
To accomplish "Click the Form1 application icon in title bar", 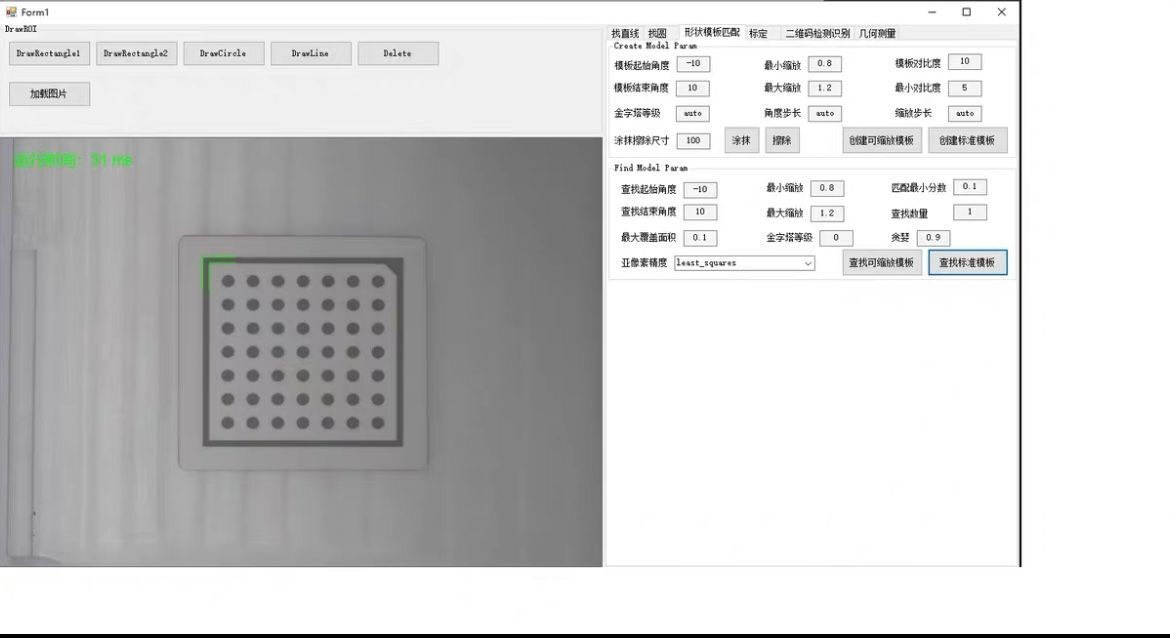I will point(11,12).
